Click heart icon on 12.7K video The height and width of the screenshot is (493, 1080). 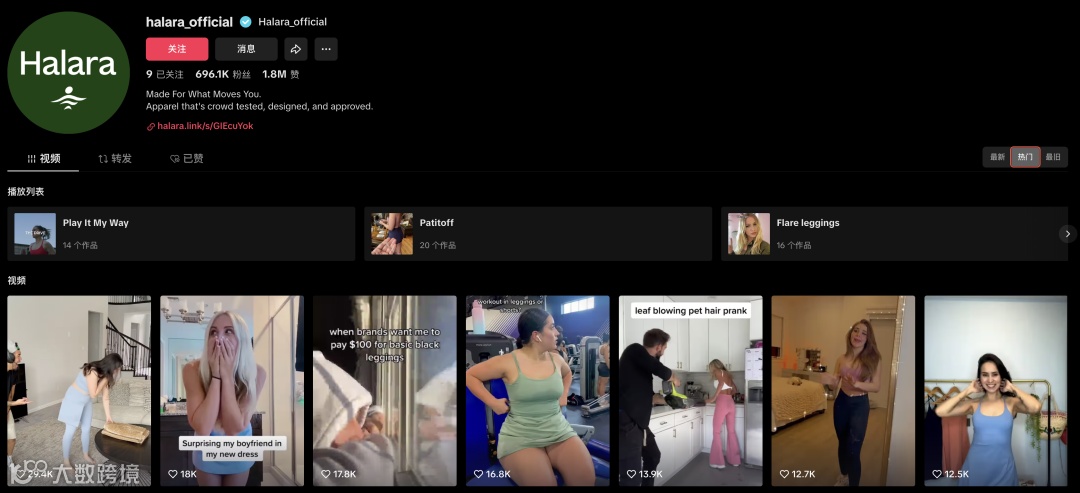point(784,474)
